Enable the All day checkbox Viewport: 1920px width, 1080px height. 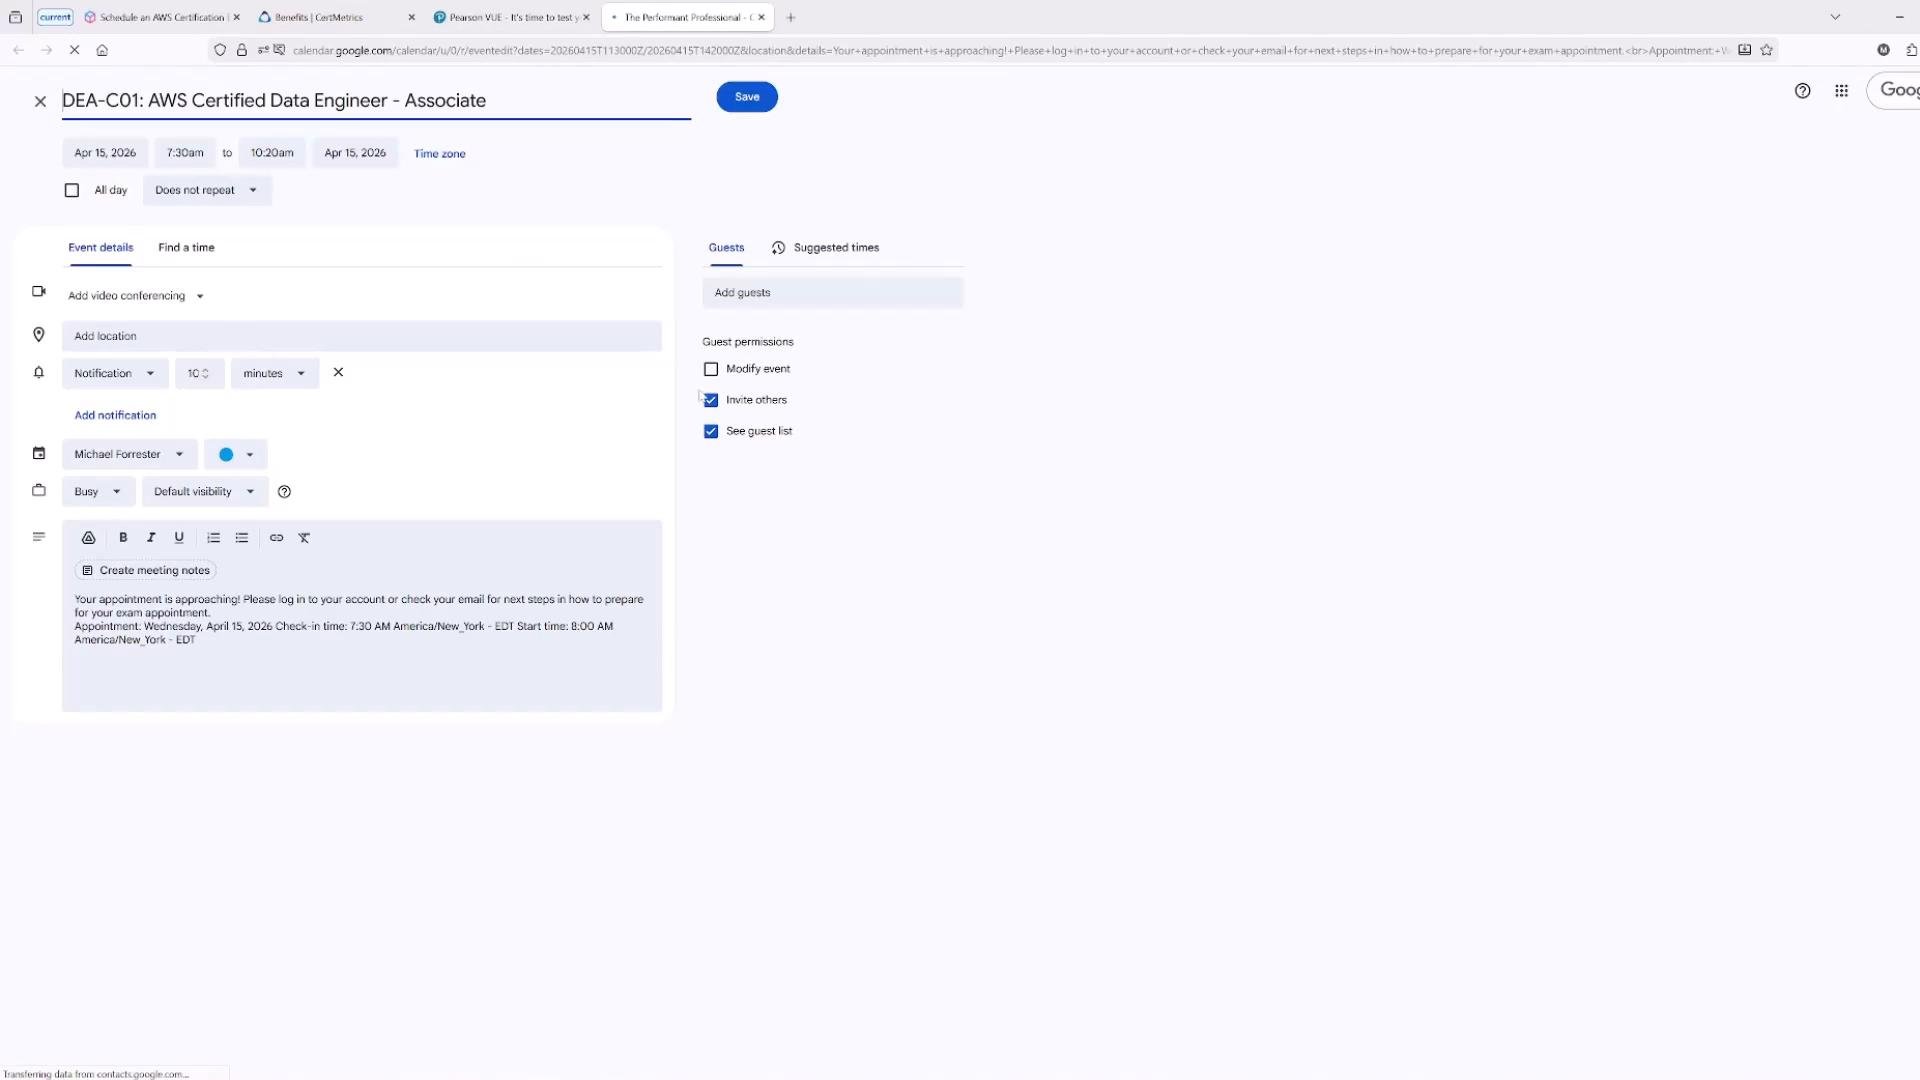[x=72, y=190]
